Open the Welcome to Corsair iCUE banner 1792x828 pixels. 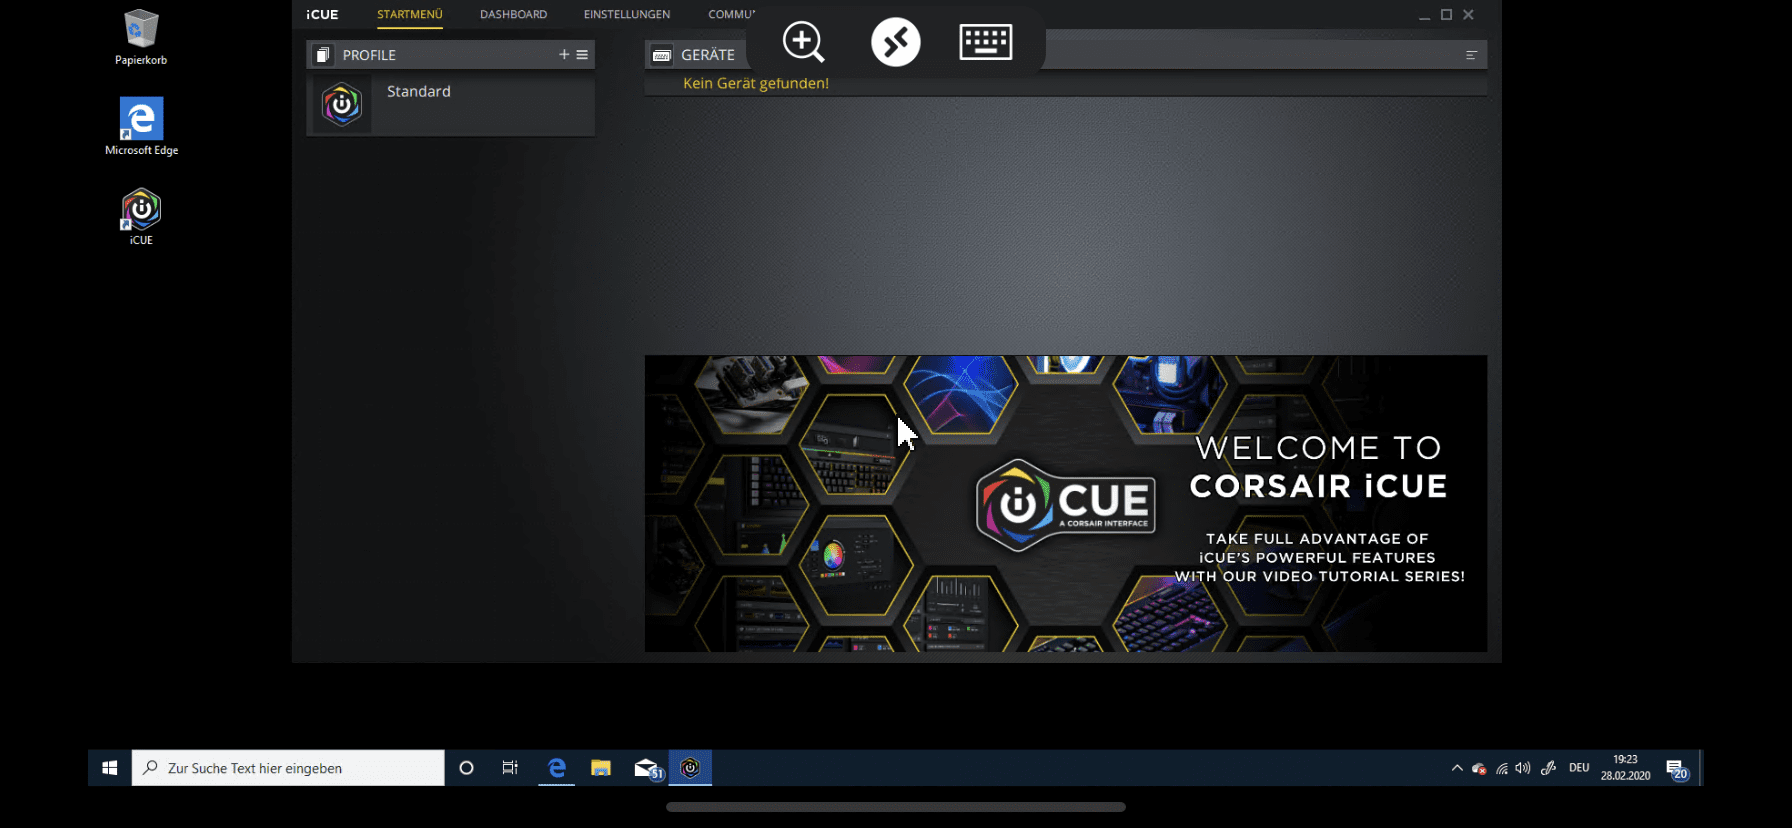pos(1066,503)
